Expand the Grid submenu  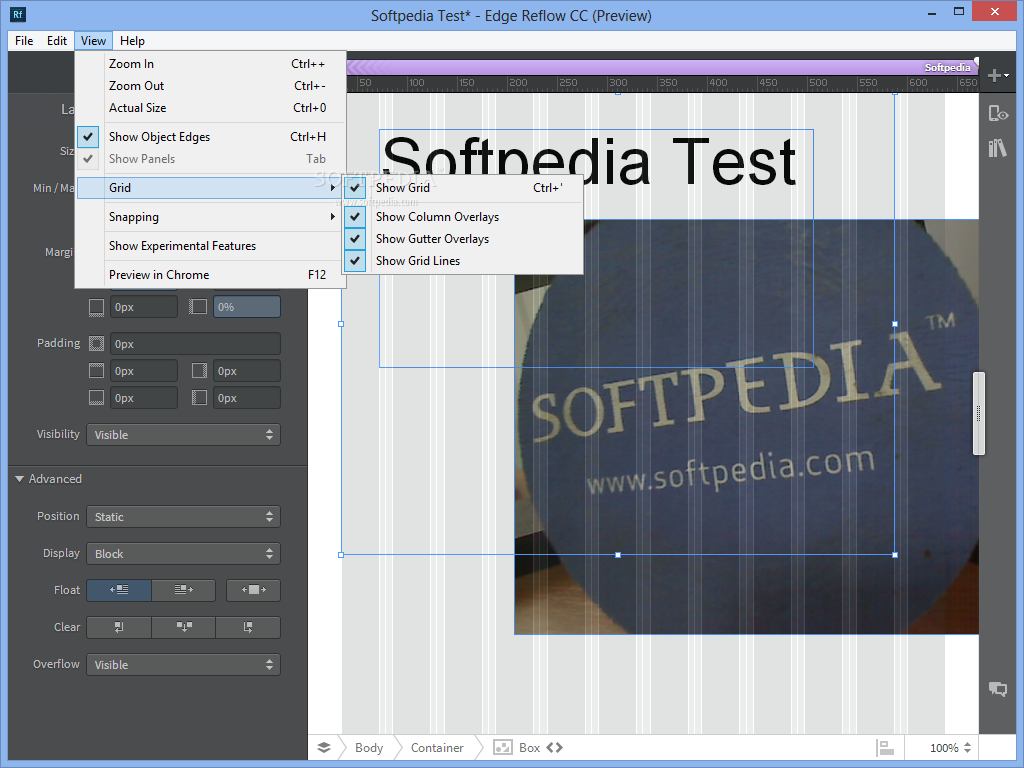210,188
